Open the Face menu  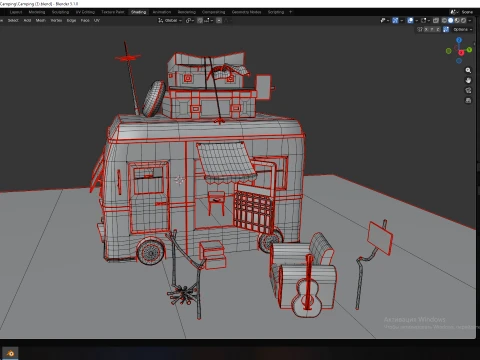click(x=85, y=20)
